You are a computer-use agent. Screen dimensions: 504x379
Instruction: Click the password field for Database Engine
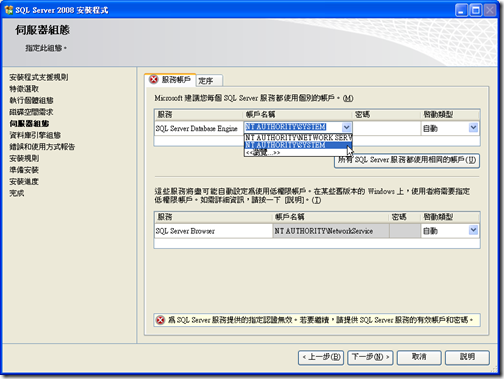pos(386,128)
